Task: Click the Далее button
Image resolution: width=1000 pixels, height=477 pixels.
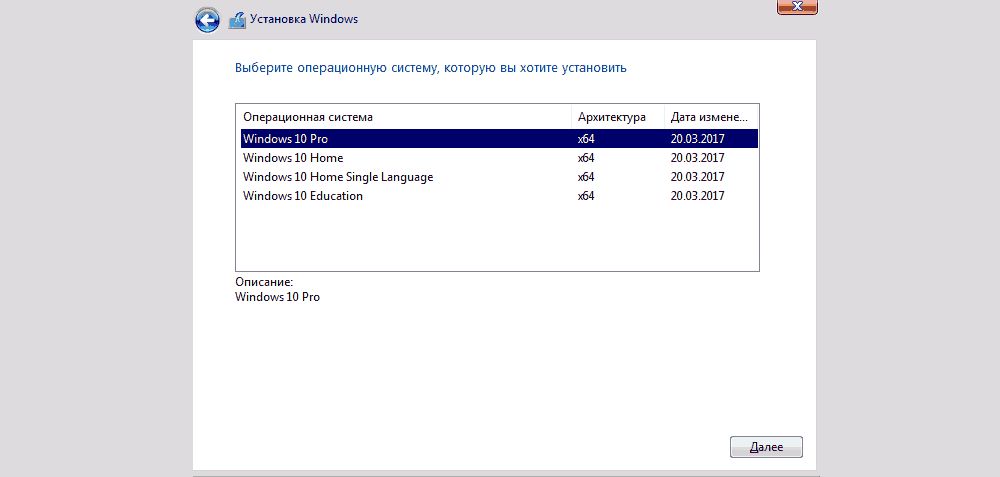Action: 766,446
